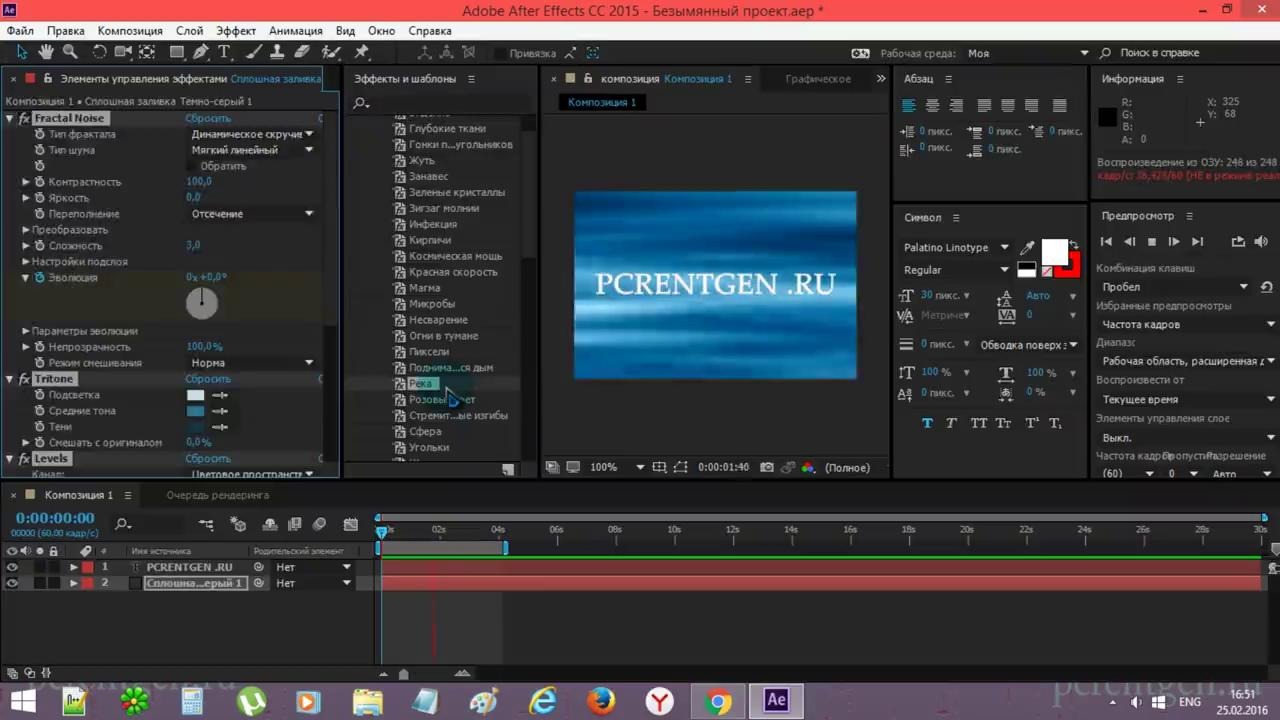Select the Магма preset
Screen dimensions: 1280x720
(424, 288)
